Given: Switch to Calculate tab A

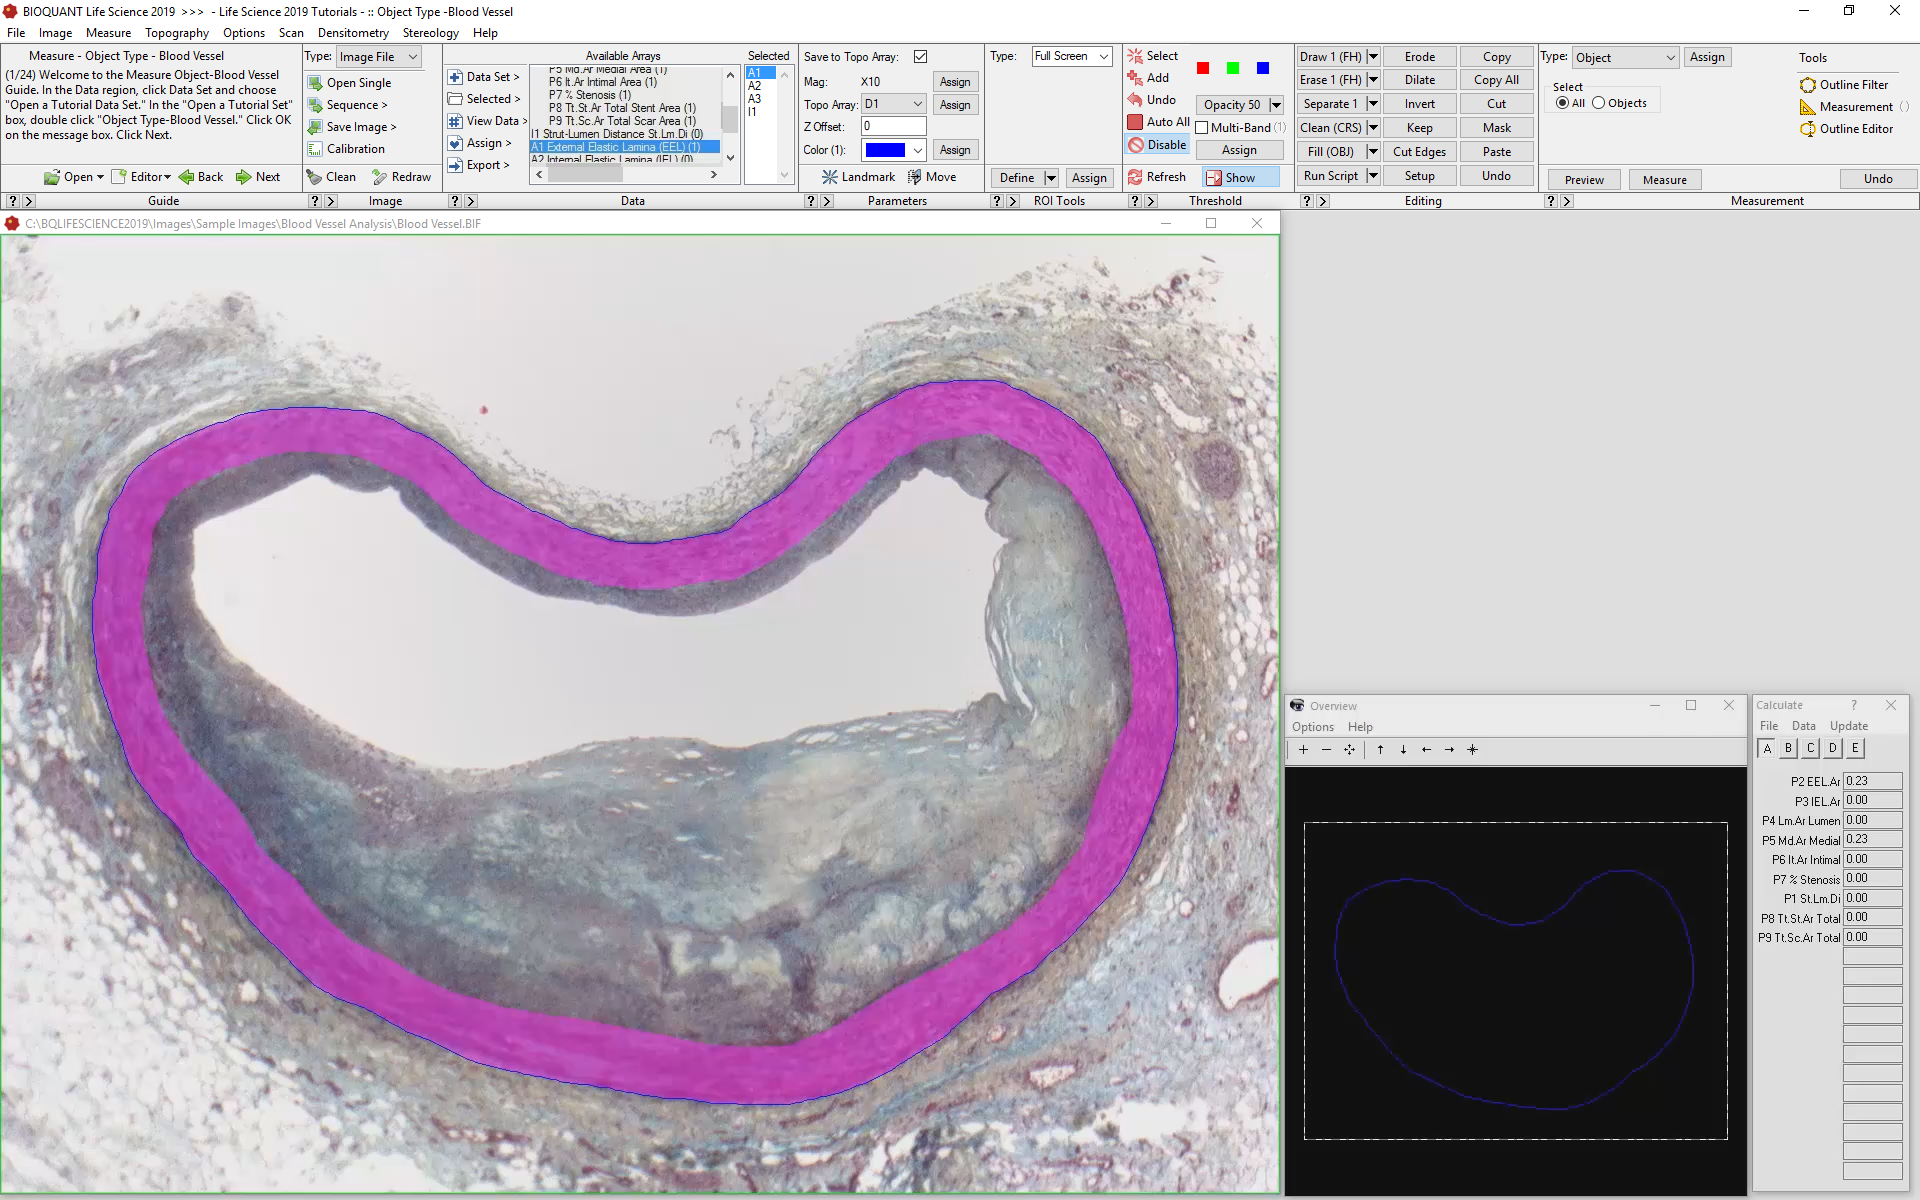Looking at the screenshot, I should (1767, 748).
